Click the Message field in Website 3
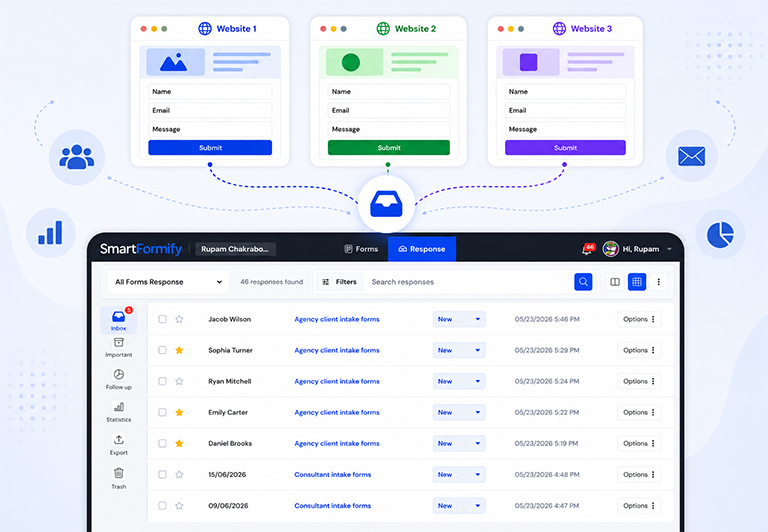Screen dimensions: 768x532 (565, 129)
